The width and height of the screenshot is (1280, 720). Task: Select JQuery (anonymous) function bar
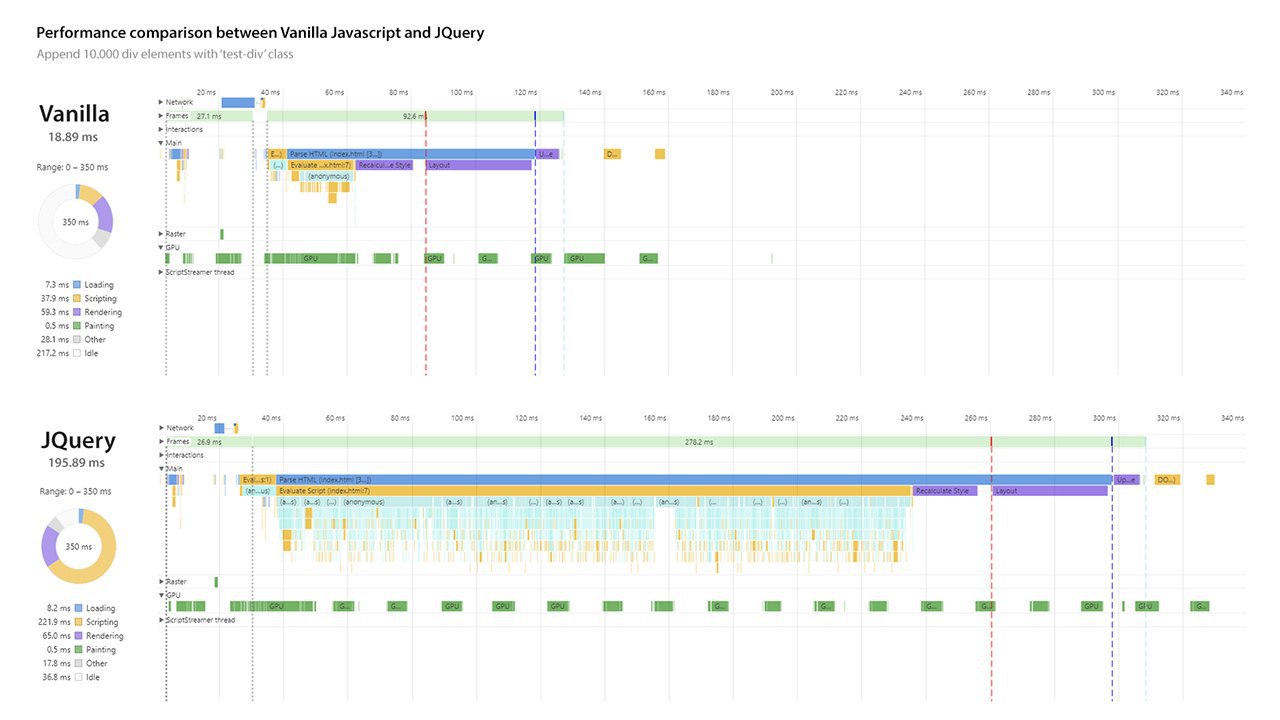coord(363,502)
